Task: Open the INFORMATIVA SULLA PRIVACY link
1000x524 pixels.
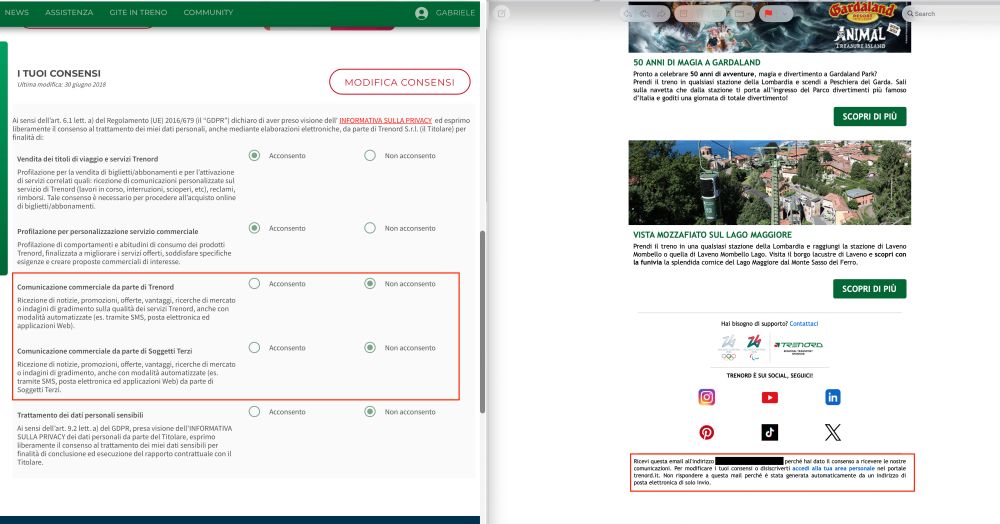Action: pyautogui.click(x=385, y=120)
